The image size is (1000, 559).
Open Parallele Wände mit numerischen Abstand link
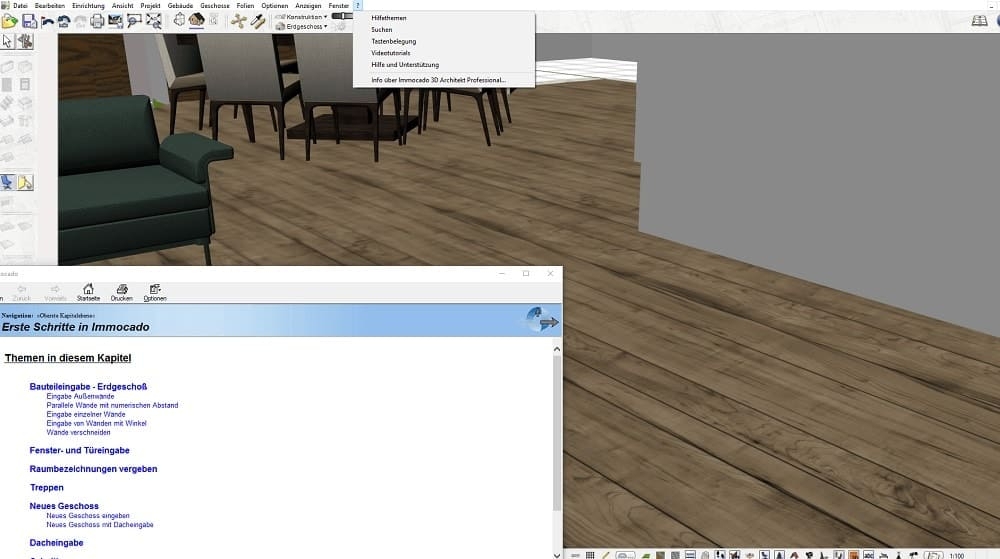[x=112, y=405]
